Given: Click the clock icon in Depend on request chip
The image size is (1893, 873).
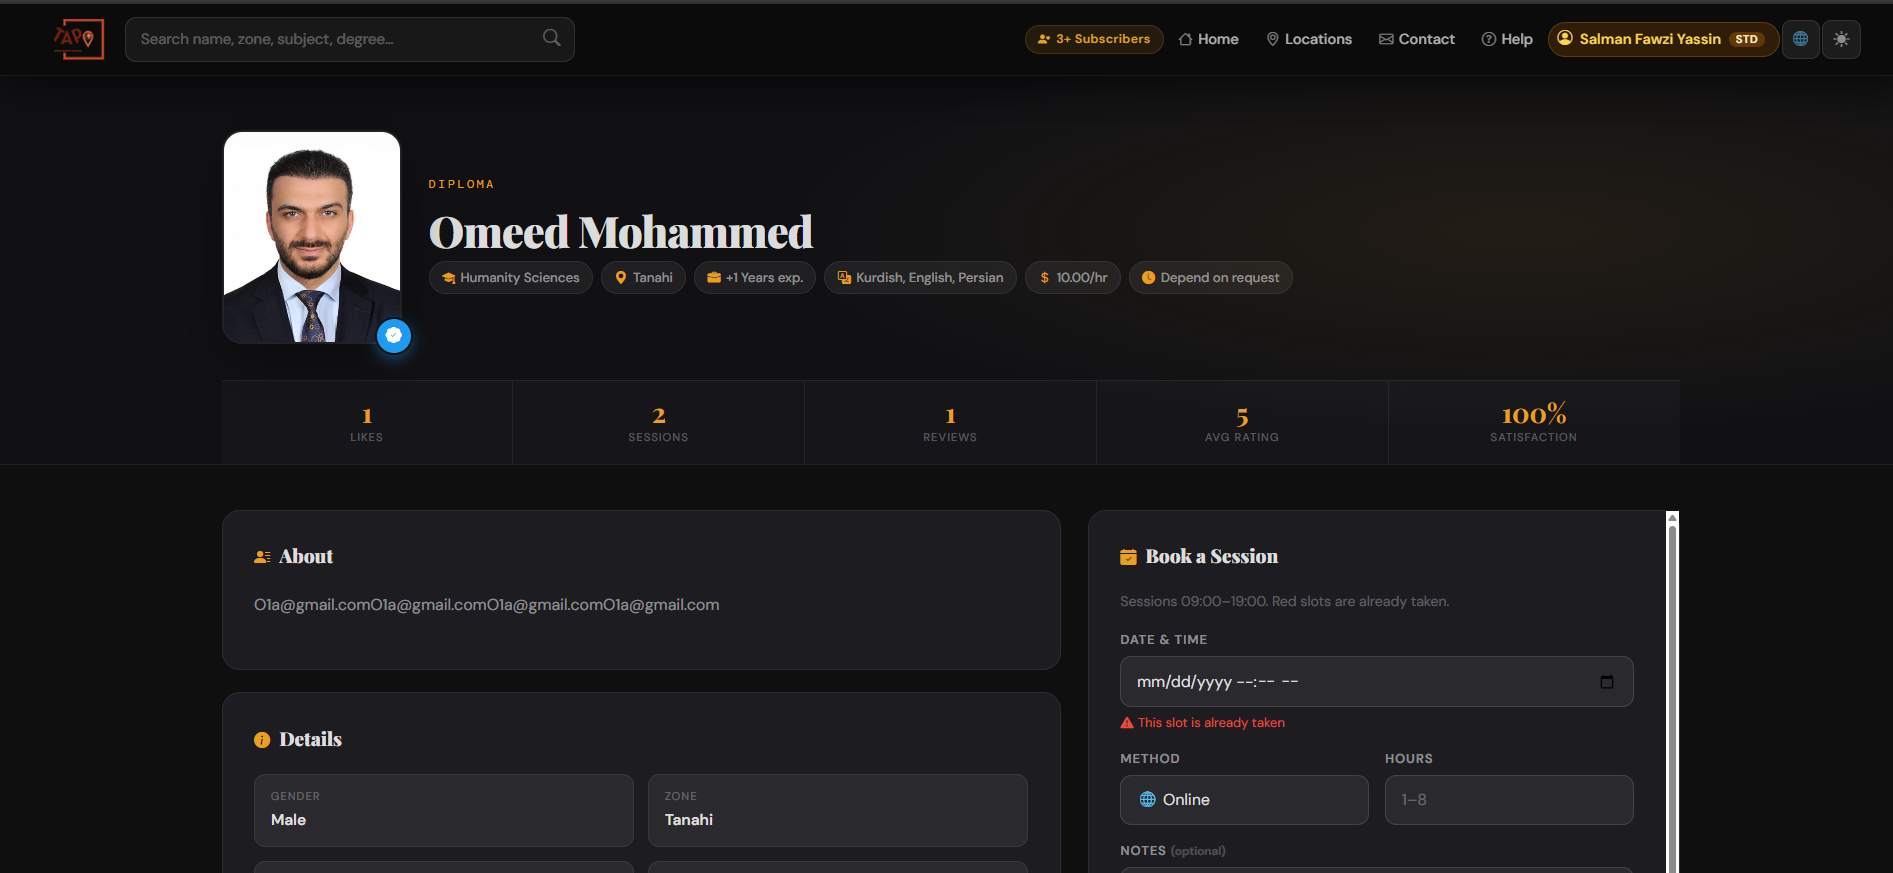Looking at the screenshot, I should pos(1149,278).
